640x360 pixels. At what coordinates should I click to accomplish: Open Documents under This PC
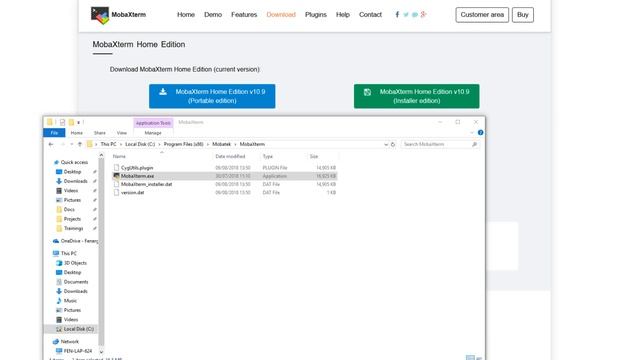coord(76,282)
